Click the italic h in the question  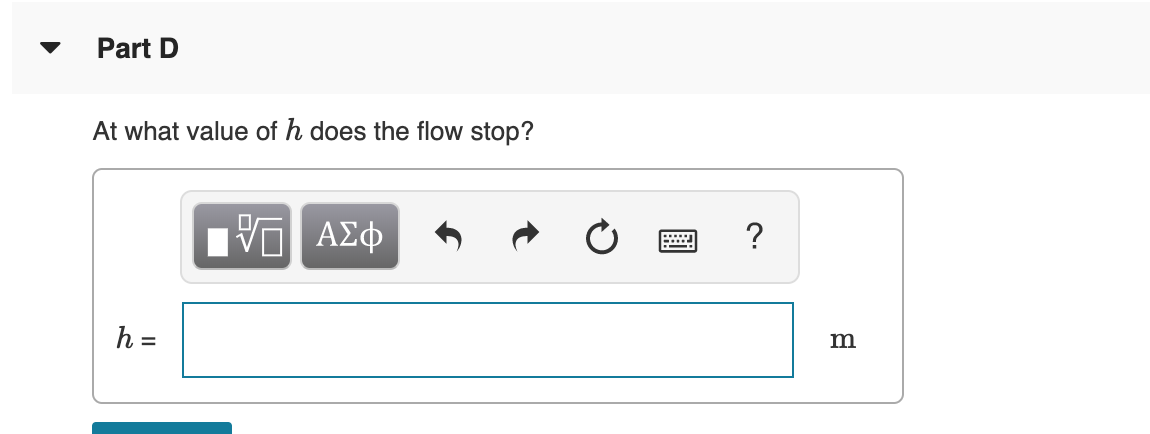(x=293, y=130)
